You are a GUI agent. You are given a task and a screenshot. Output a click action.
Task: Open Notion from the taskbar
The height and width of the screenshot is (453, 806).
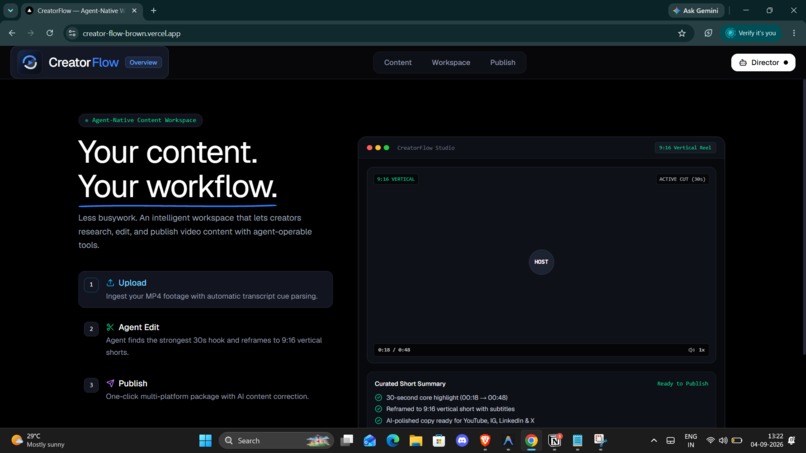554,441
